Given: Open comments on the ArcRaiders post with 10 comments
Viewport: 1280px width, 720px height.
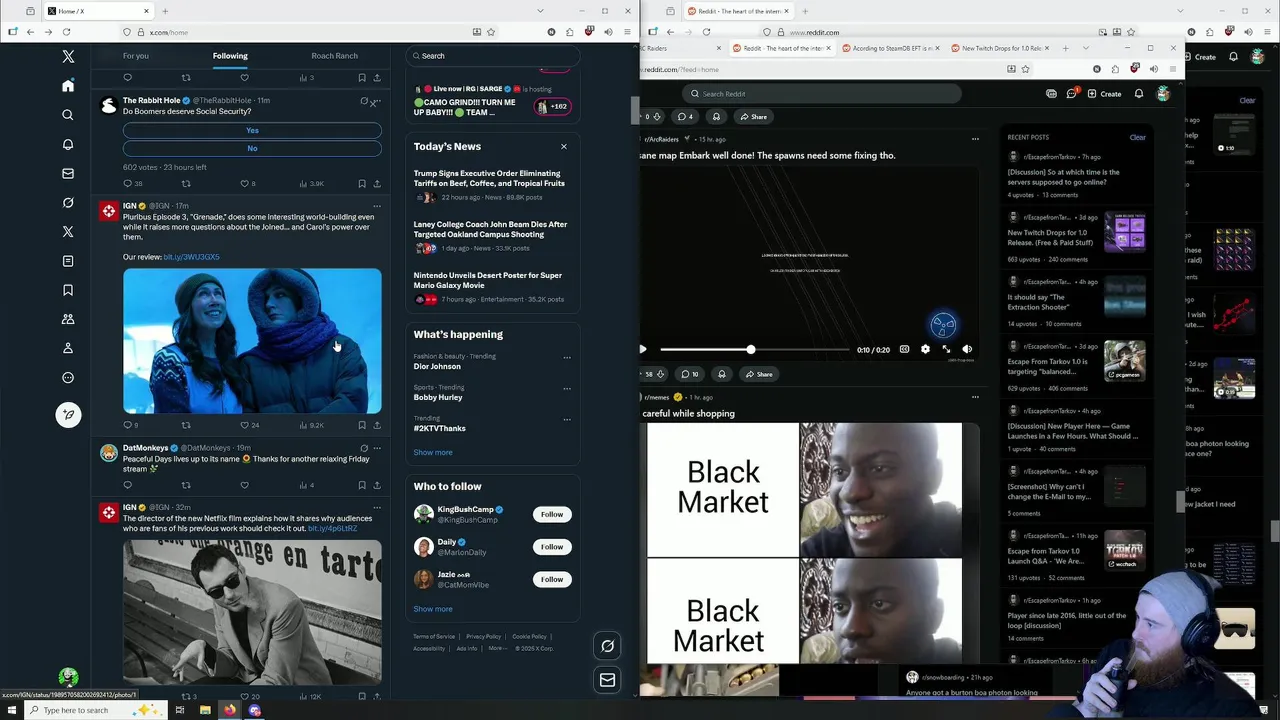Looking at the screenshot, I should [690, 374].
